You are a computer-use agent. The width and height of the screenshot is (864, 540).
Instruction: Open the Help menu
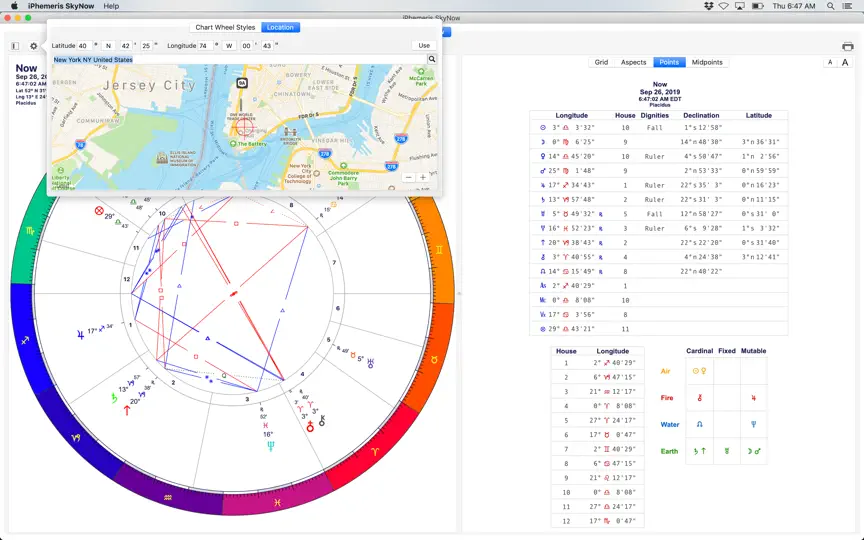pos(111,6)
